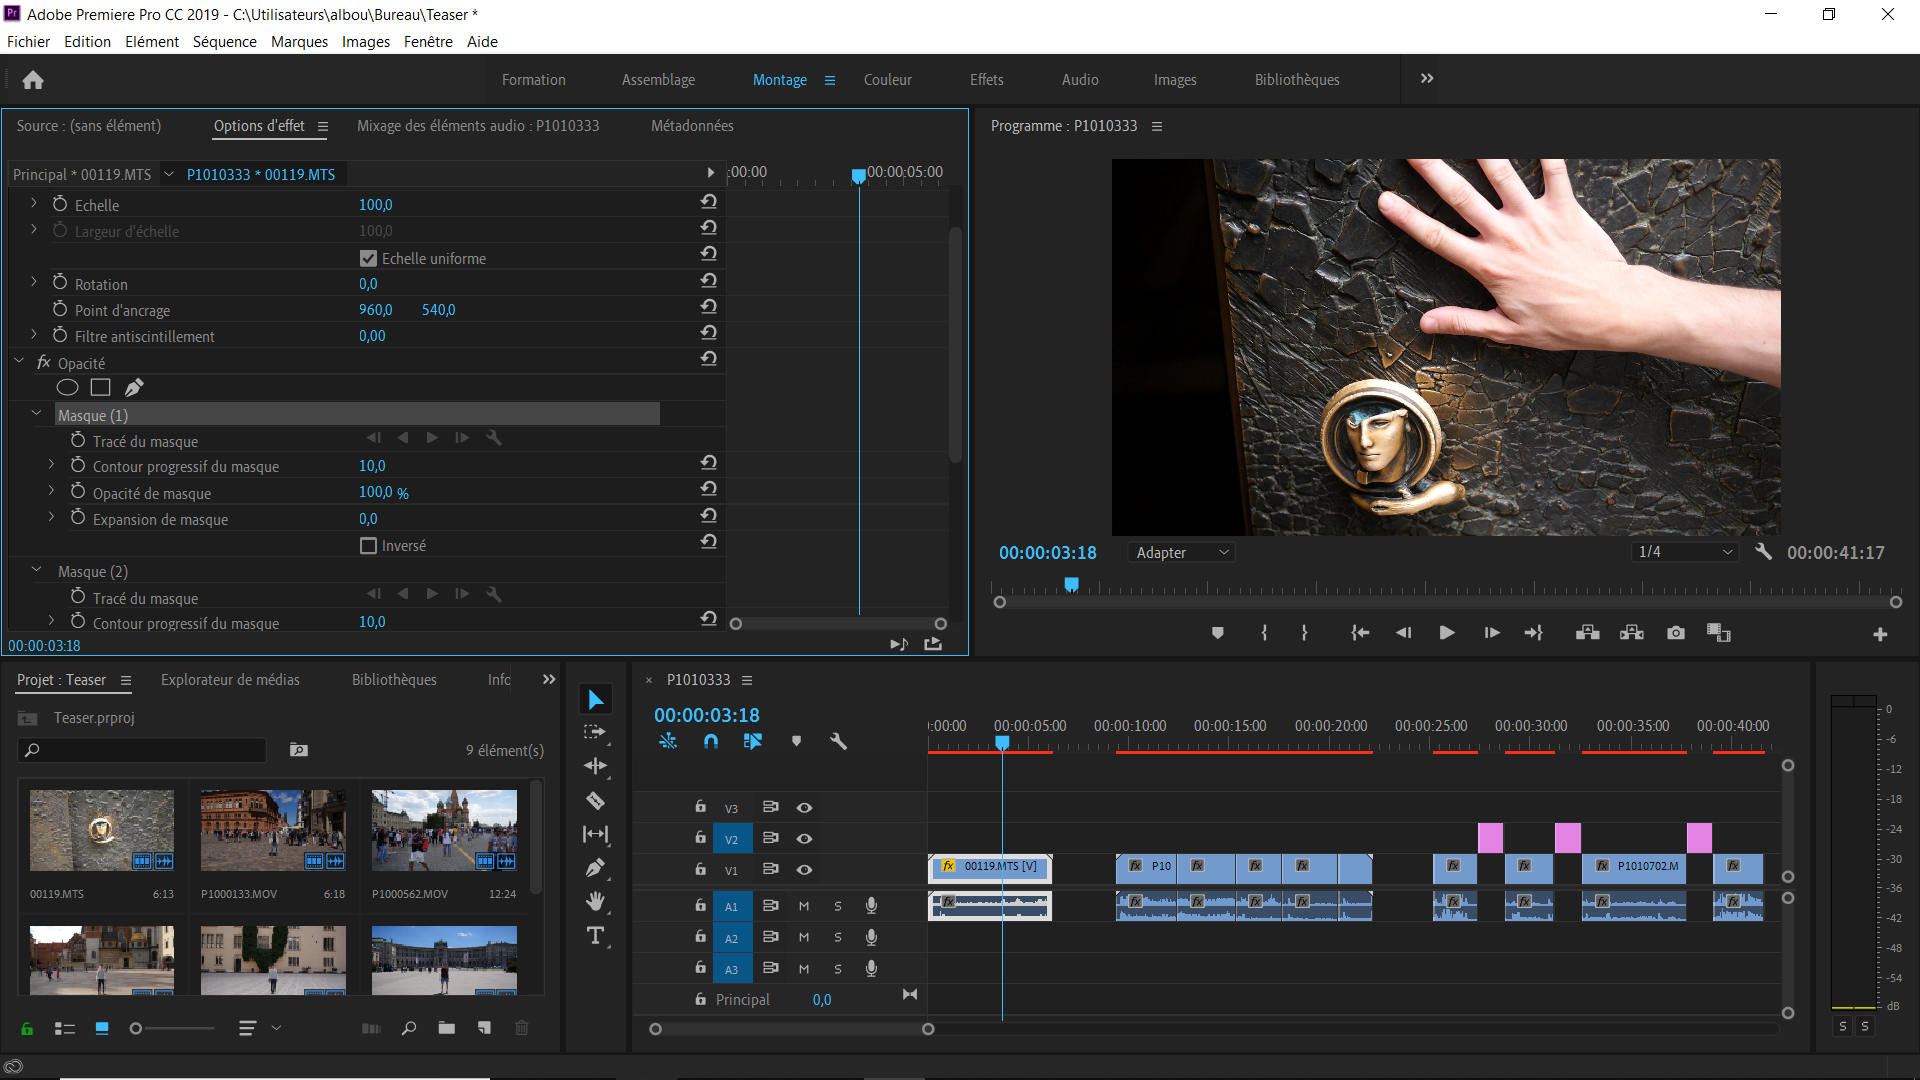Image resolution: width=1920 pixels, height=1080 pixels.
Task: Click the project search field
Action: tap(142, 750)
